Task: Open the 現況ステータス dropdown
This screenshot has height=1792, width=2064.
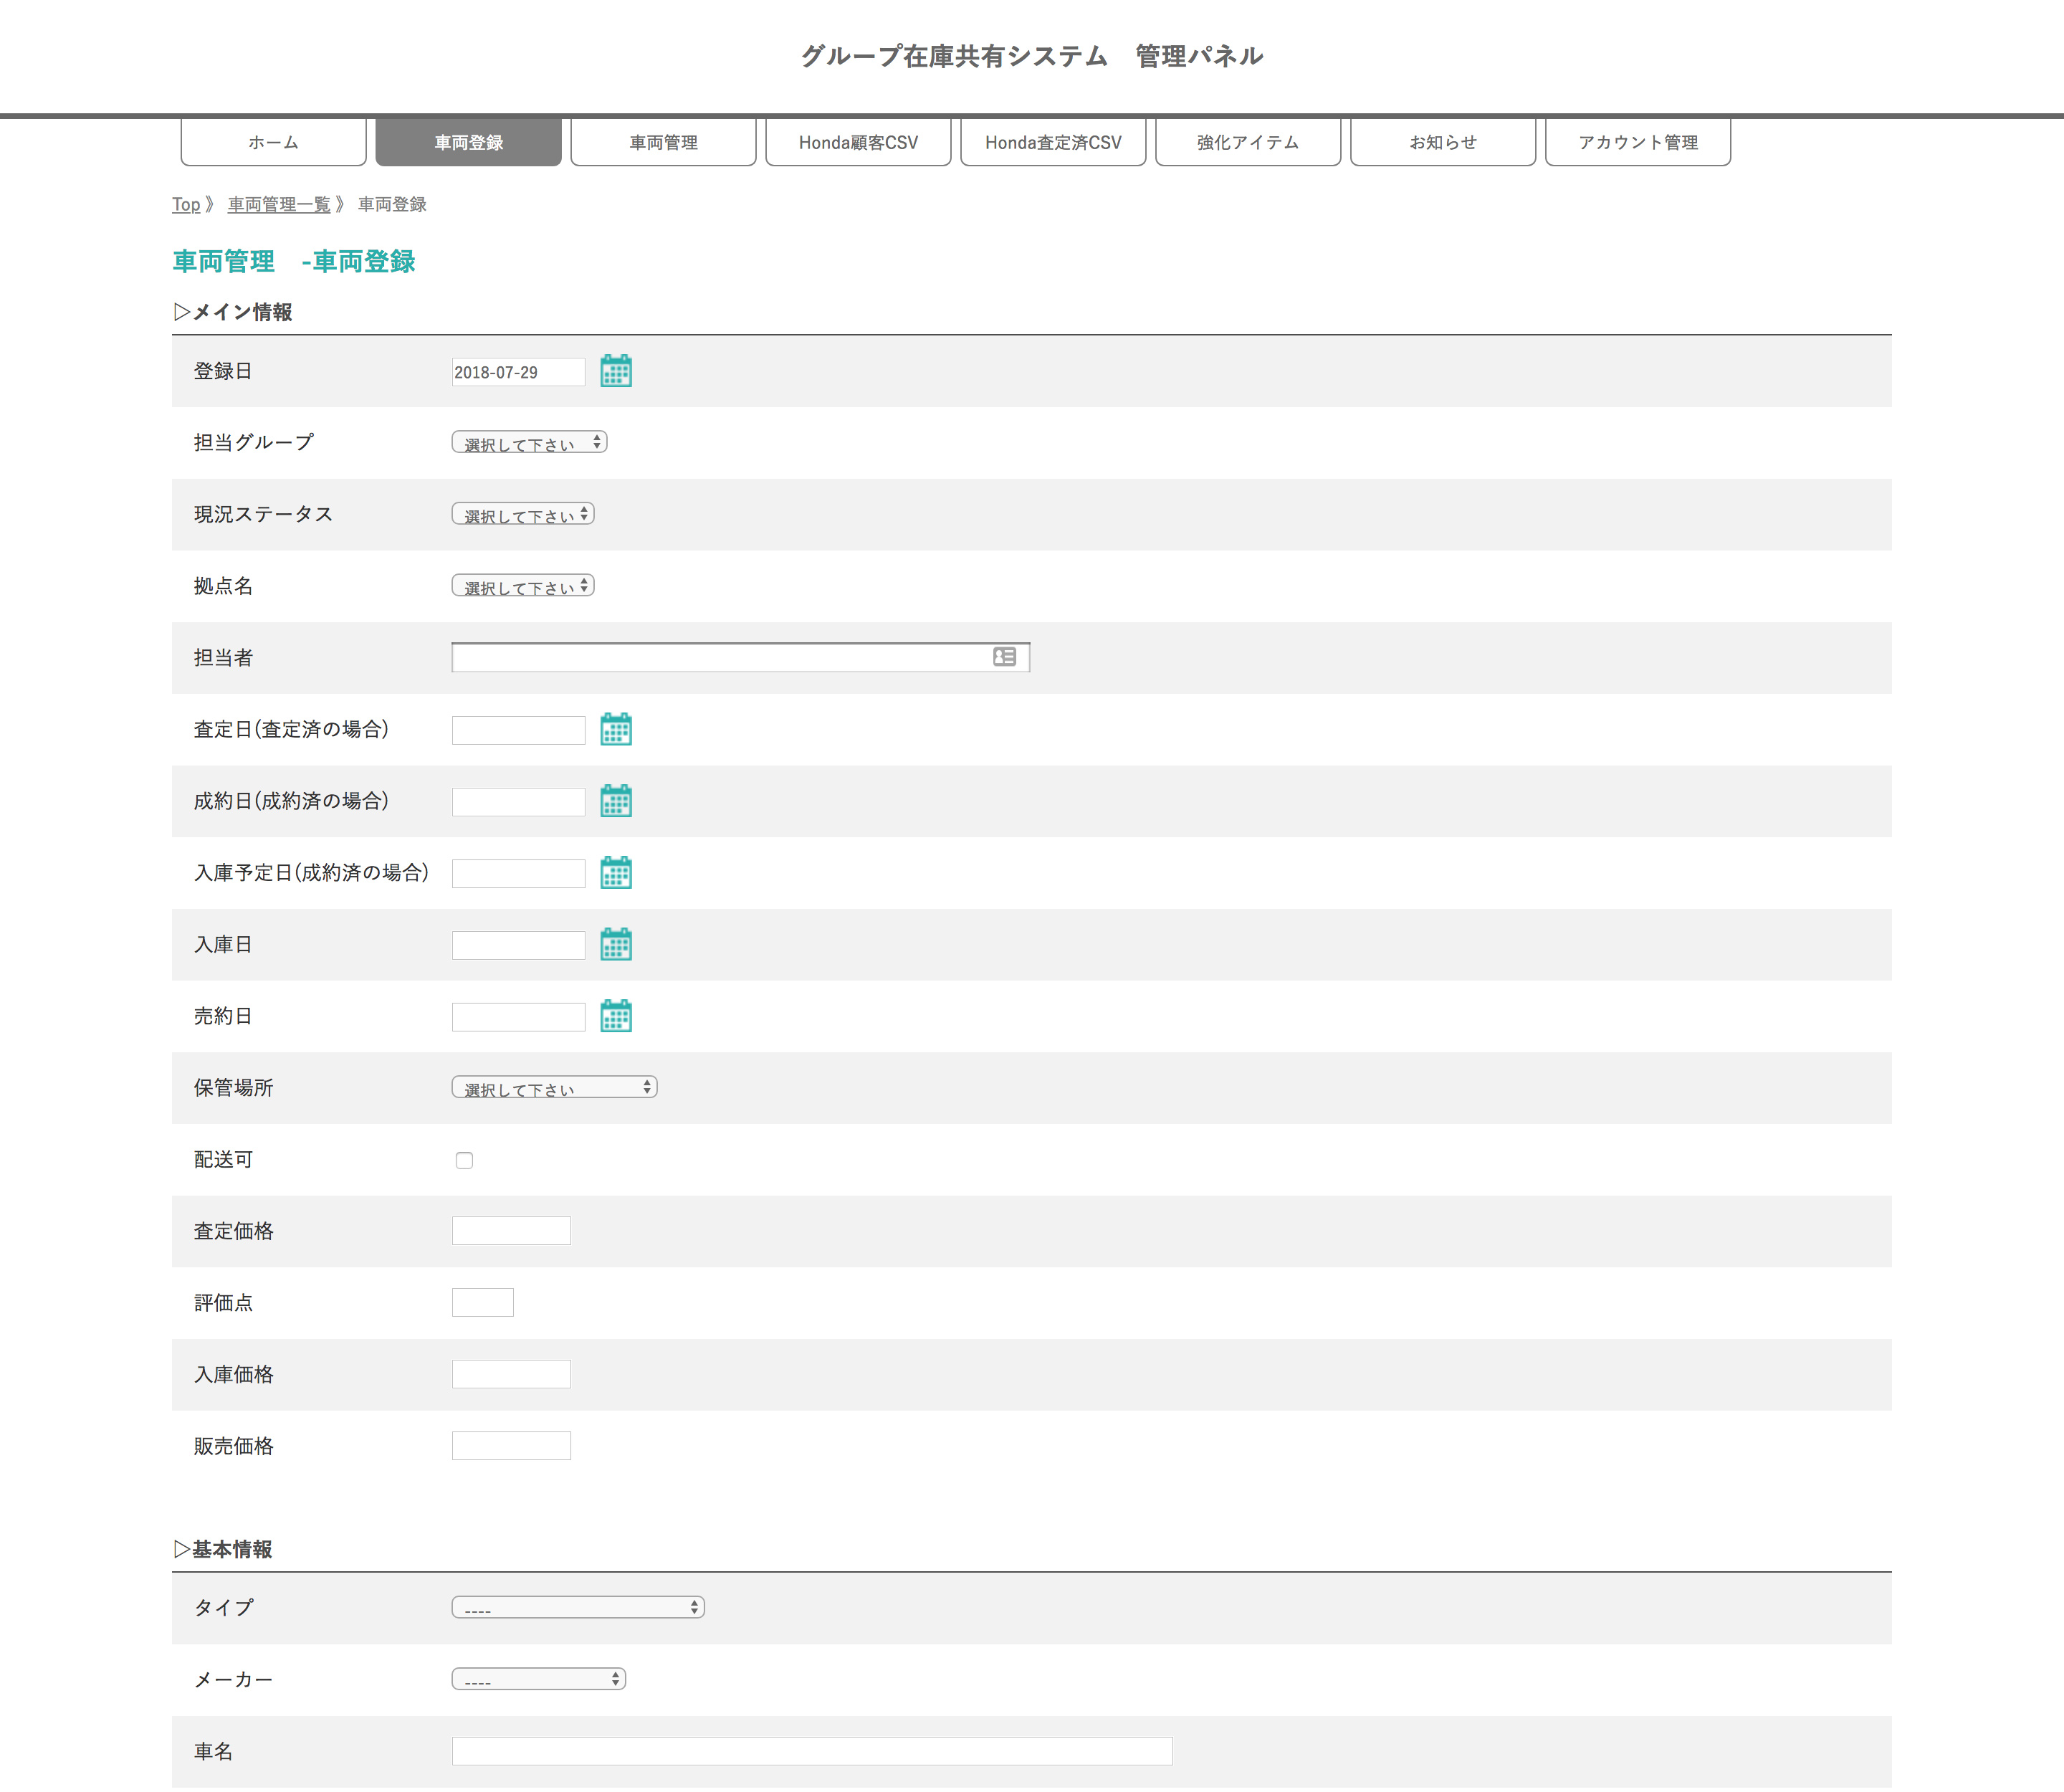Action: coord(523,514)
